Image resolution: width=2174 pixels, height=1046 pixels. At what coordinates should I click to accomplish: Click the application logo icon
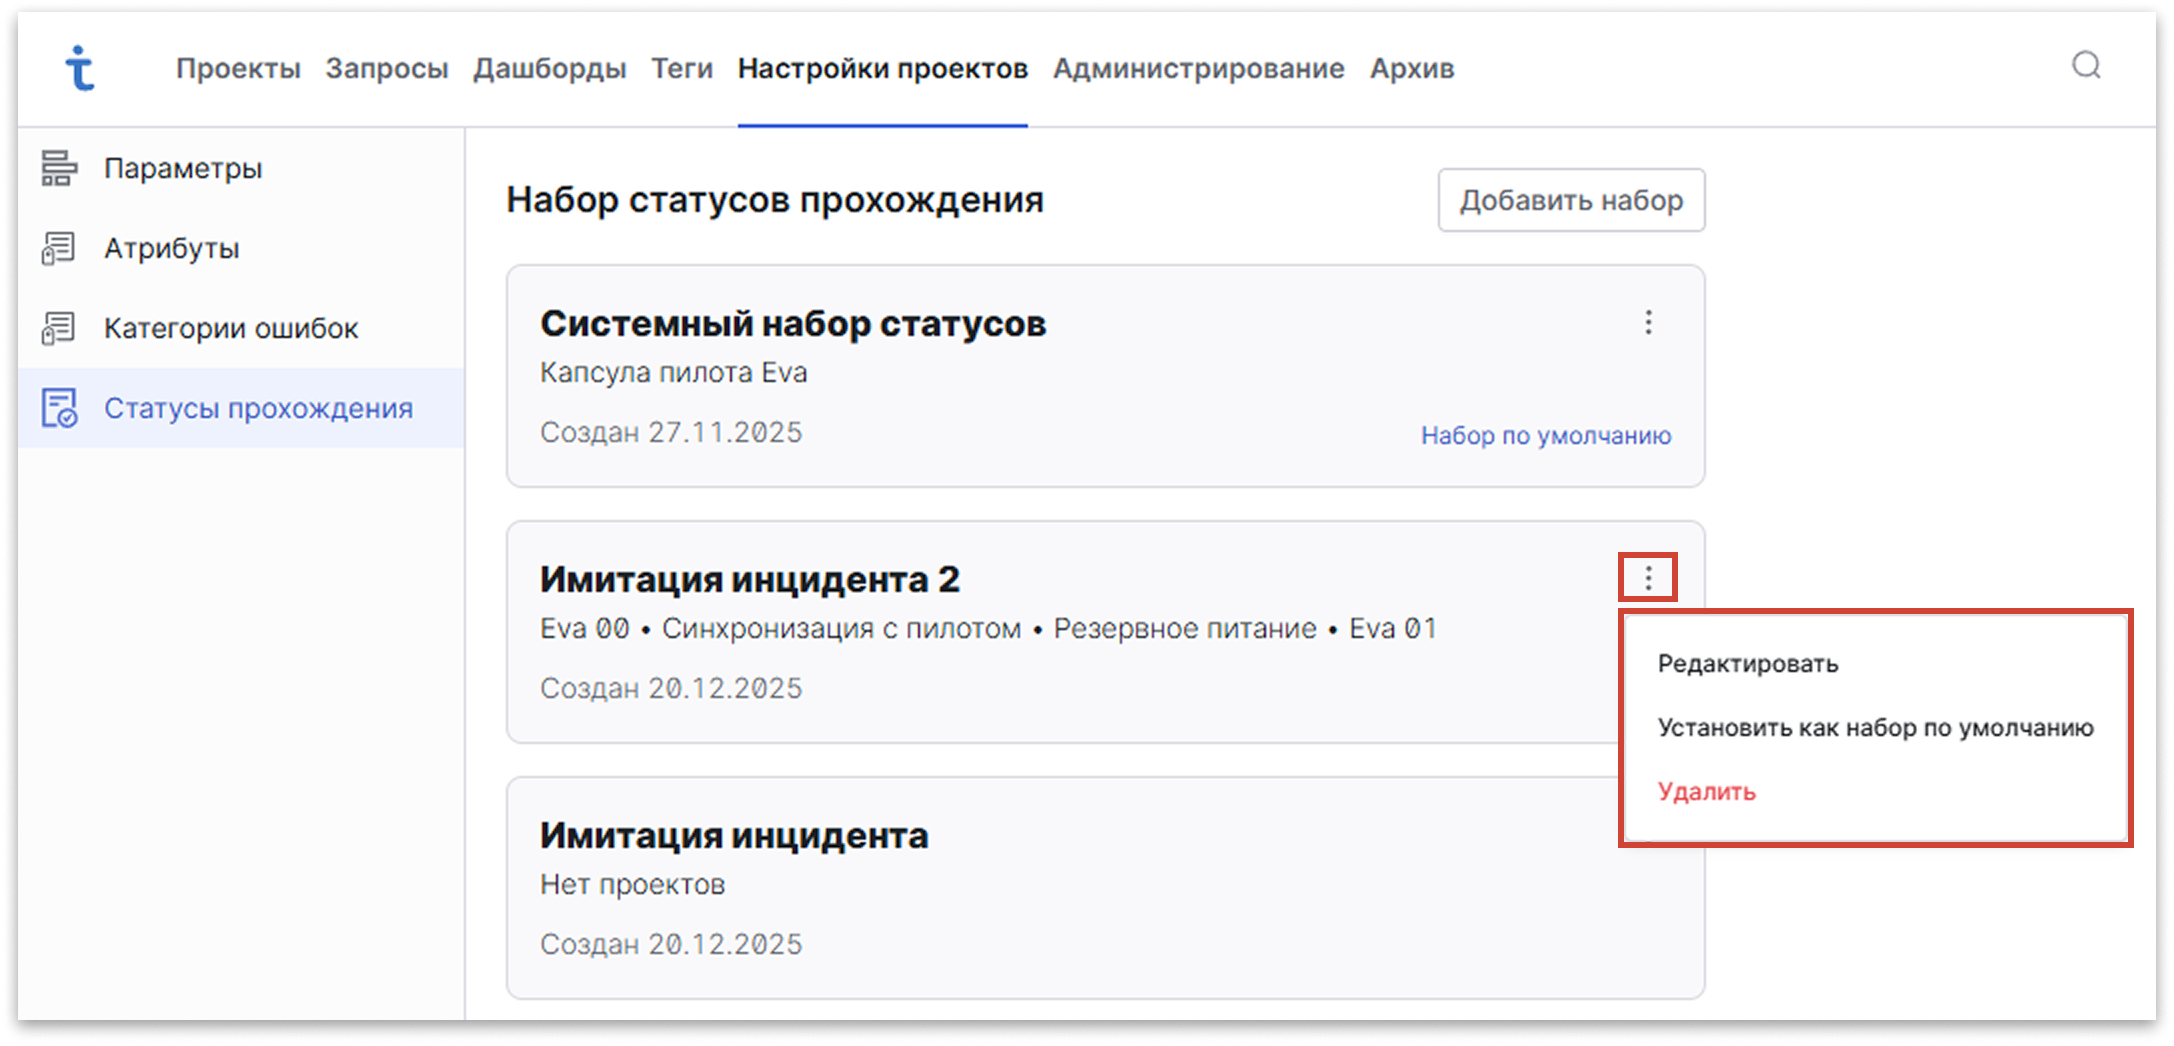80,68
